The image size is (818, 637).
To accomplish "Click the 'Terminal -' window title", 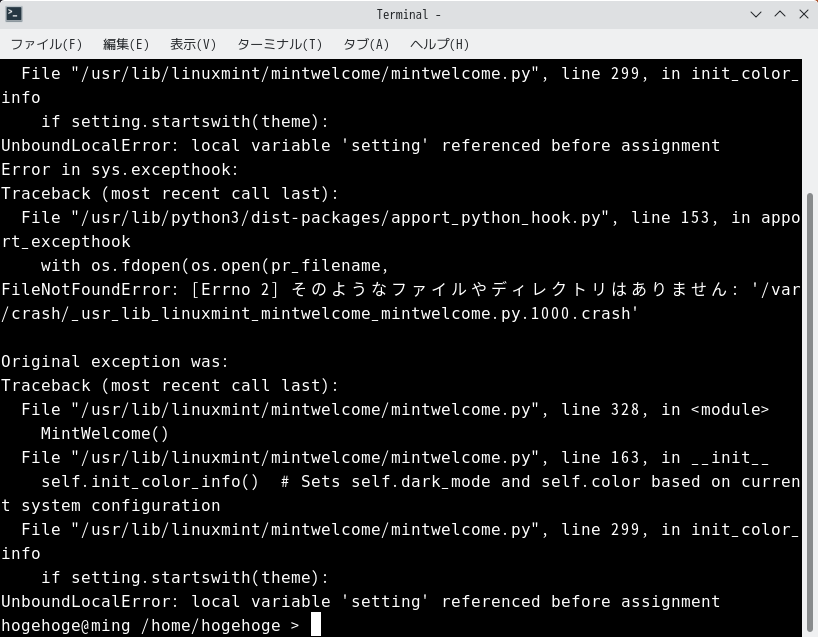I will coord(408,15).
